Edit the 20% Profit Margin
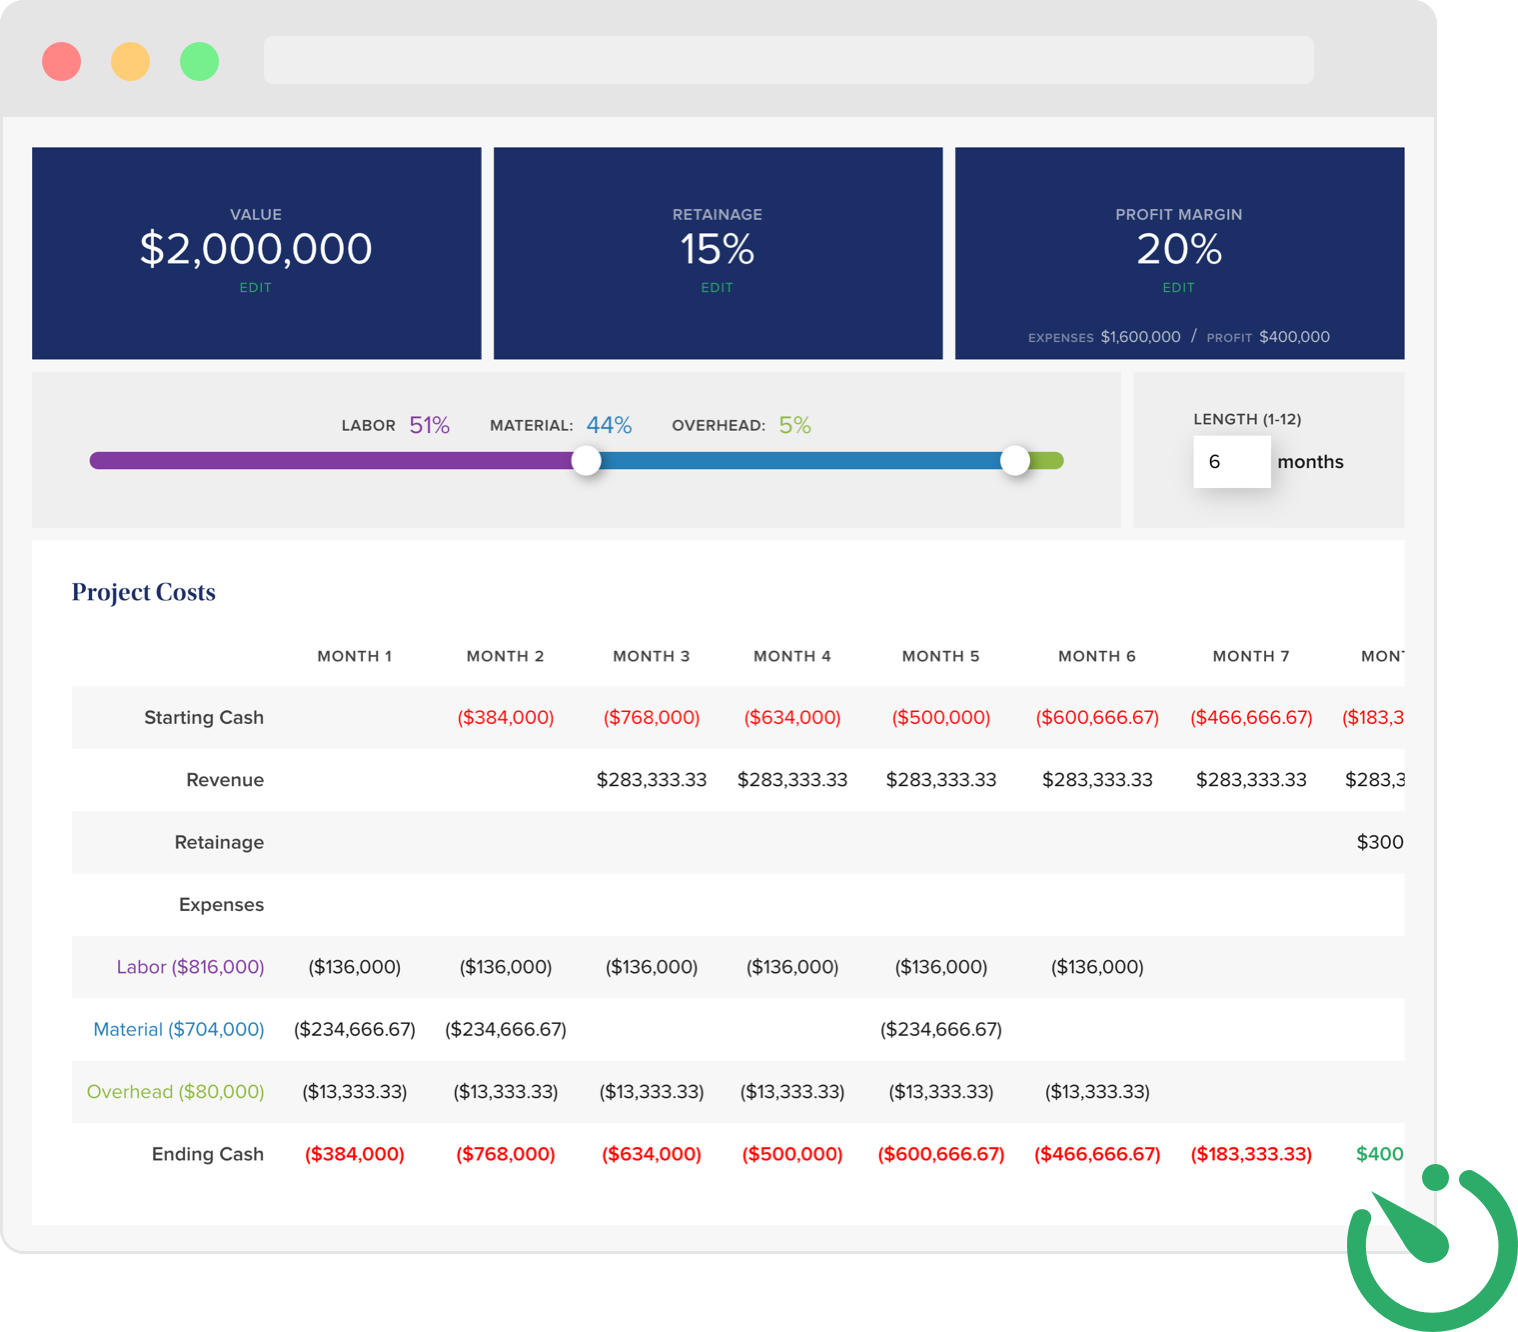The image size is (1518, 1332). point(1179,287)
